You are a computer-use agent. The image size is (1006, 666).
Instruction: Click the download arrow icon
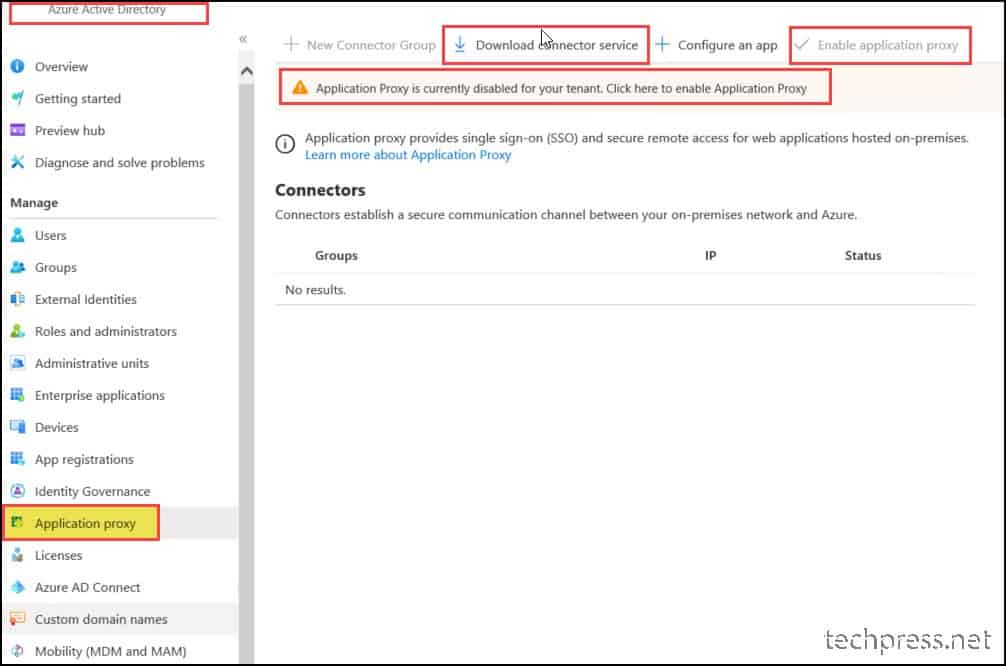click(459, 44)
